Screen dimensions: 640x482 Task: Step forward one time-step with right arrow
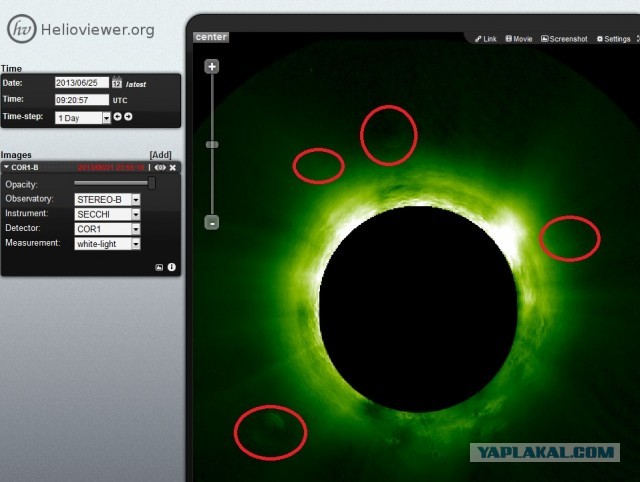(x=128, y=117)
